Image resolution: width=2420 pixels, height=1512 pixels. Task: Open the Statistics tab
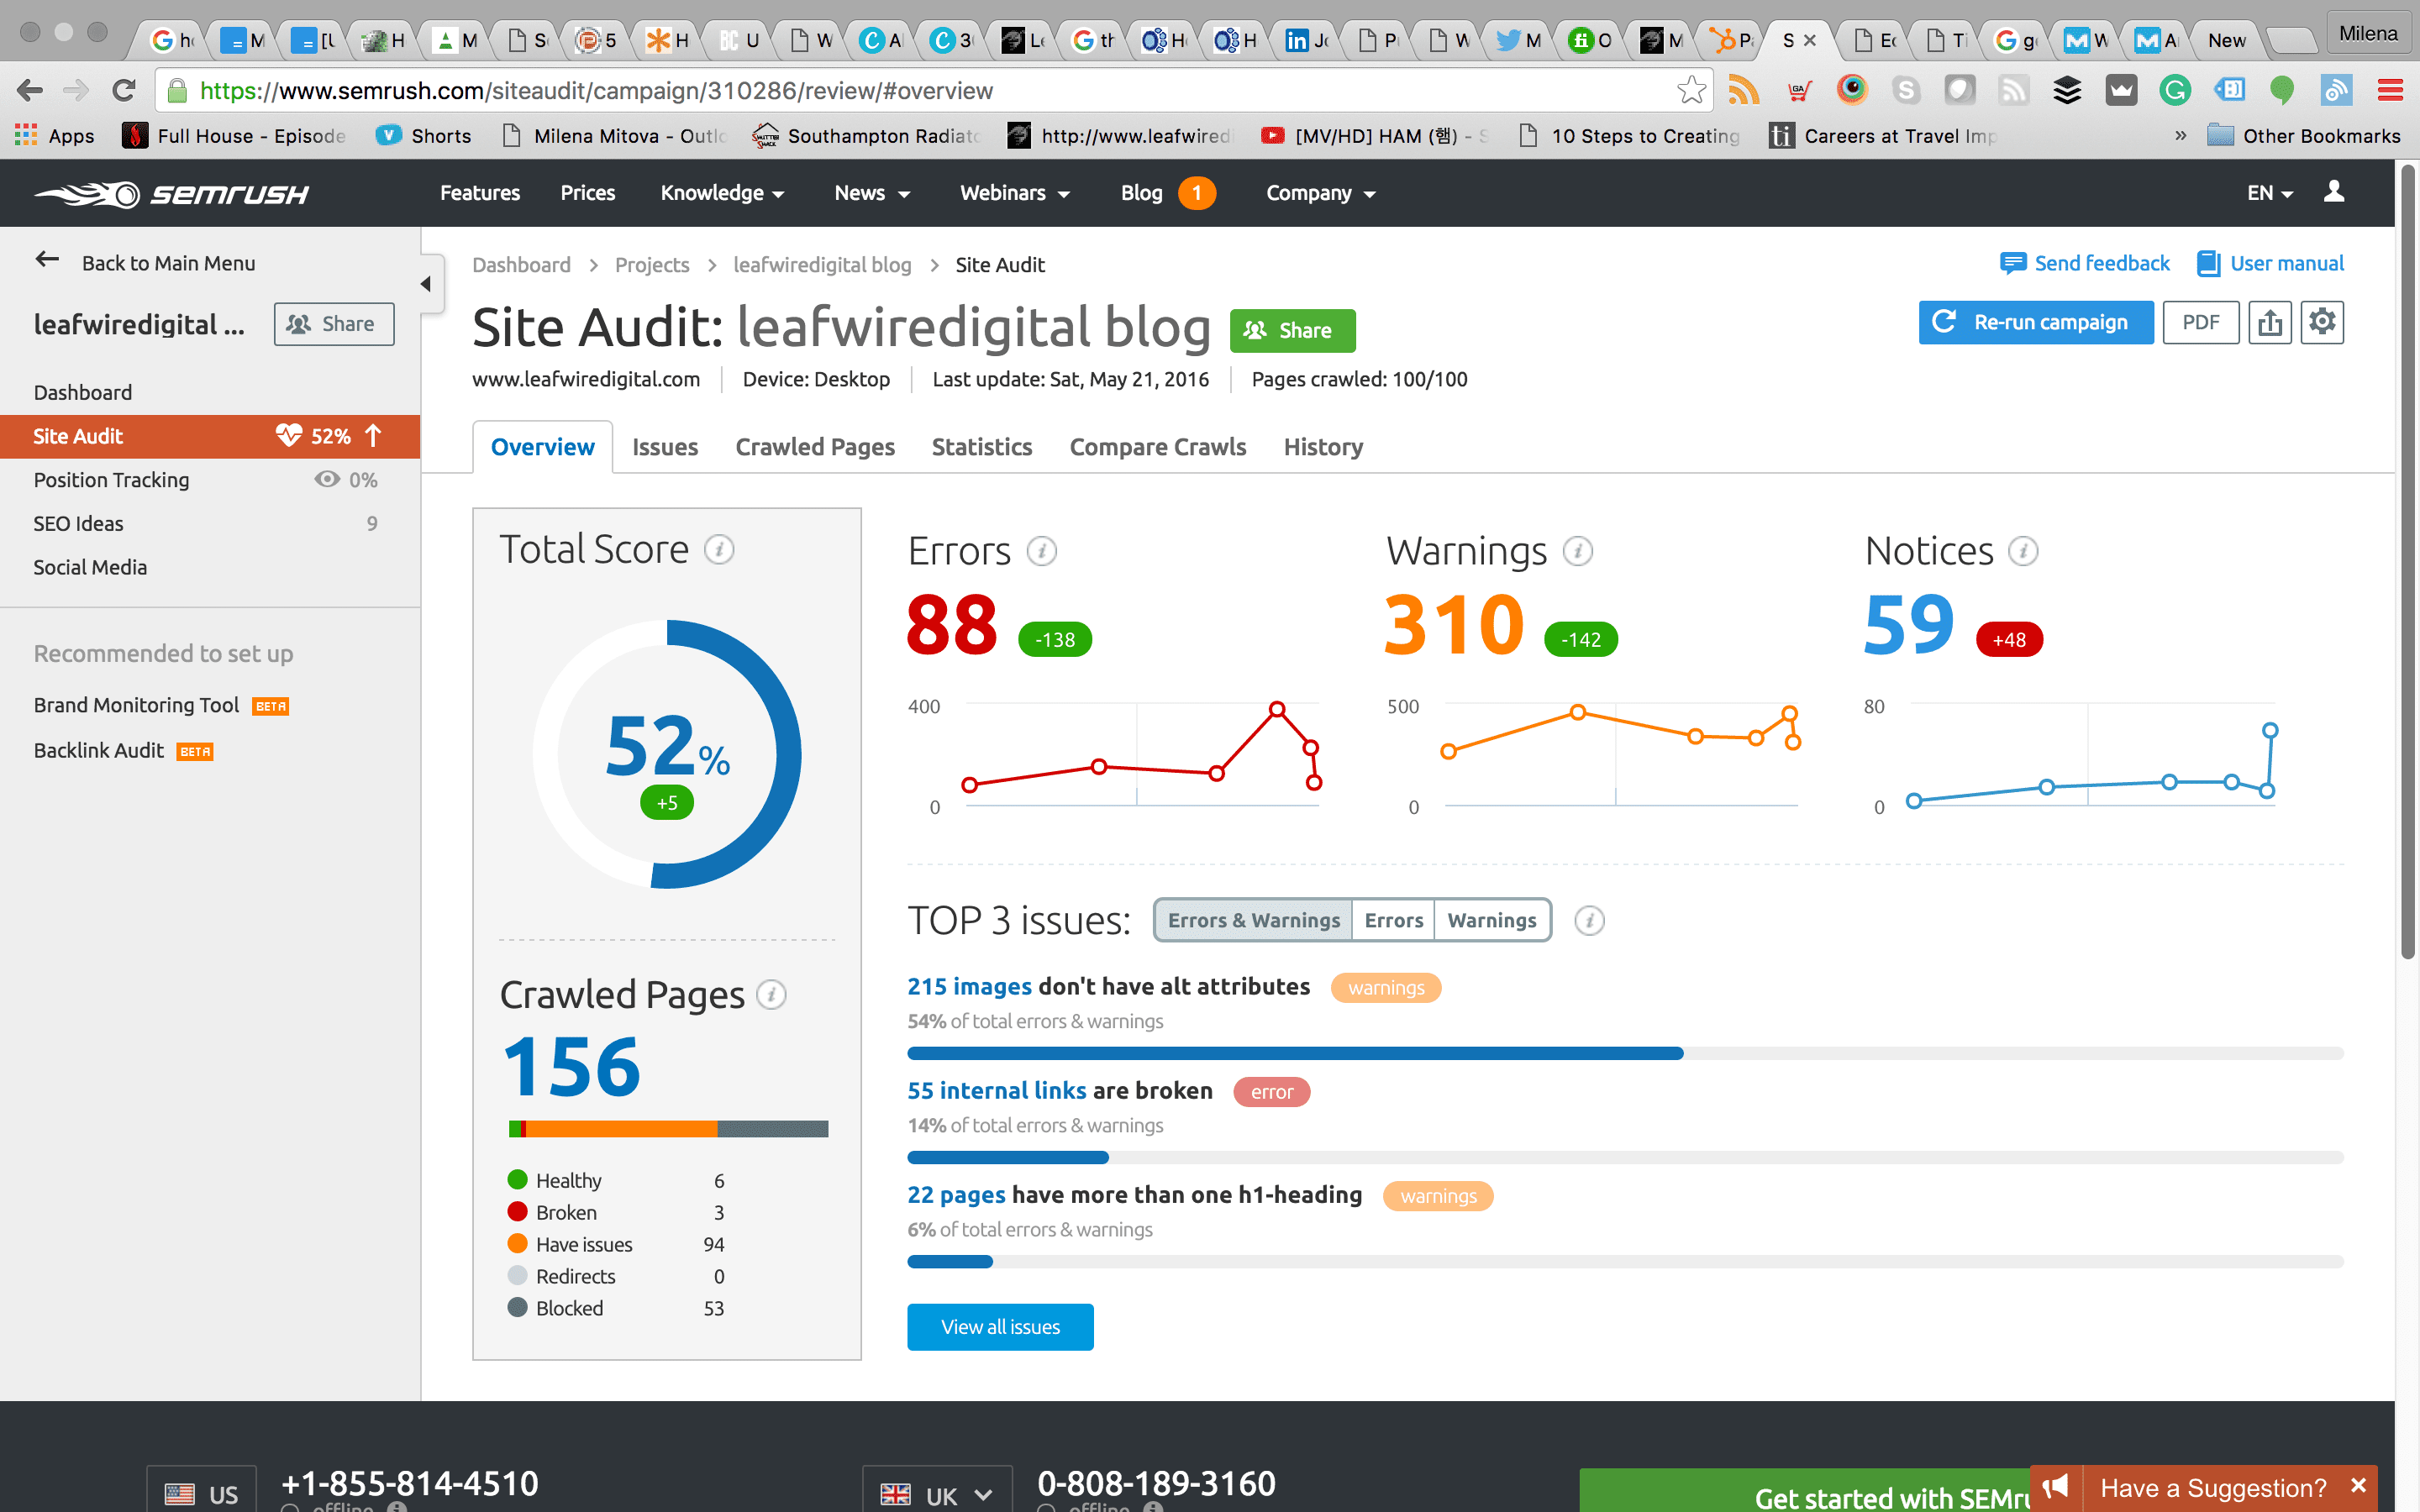[x=981, y=447]
